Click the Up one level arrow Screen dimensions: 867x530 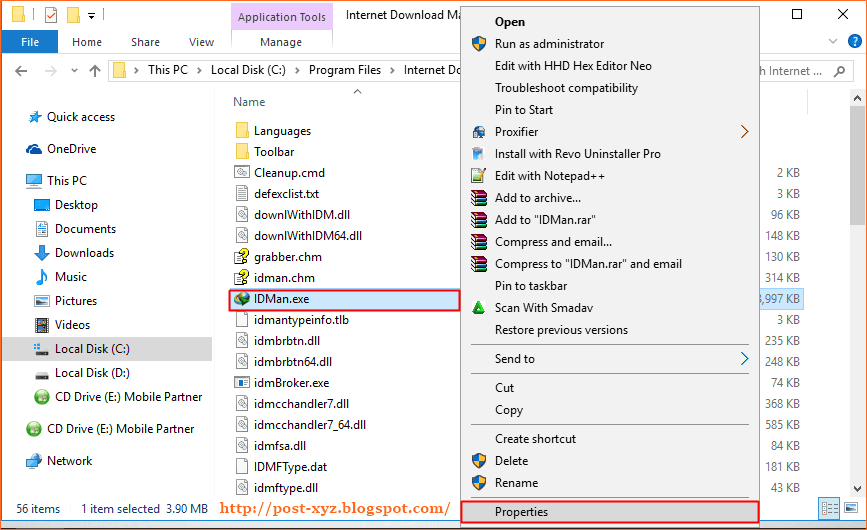[95, 71]
